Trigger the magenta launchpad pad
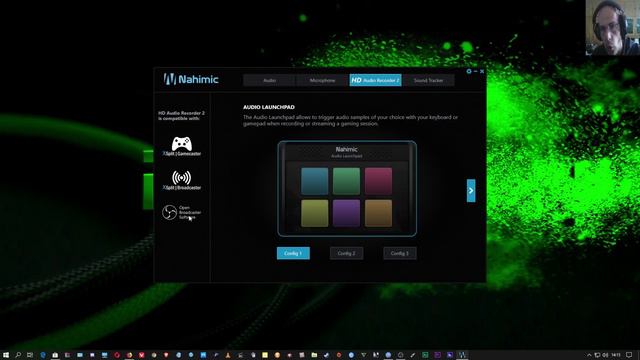Screen dimensions: 640x360 378,181
